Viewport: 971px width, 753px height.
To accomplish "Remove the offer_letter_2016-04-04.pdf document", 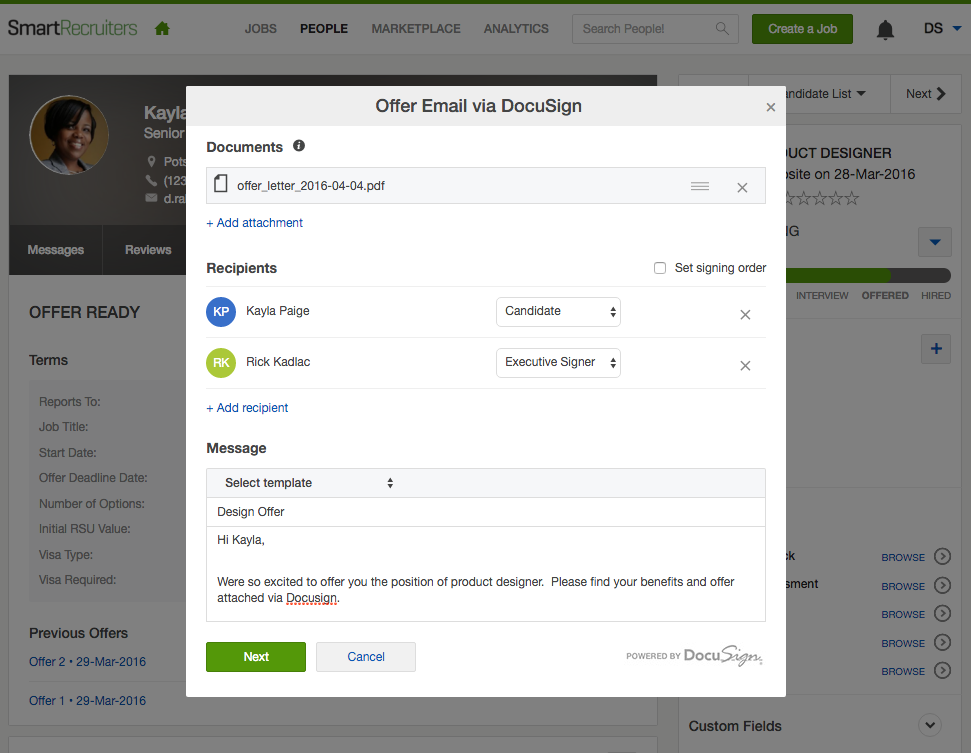I will point(742,187).
